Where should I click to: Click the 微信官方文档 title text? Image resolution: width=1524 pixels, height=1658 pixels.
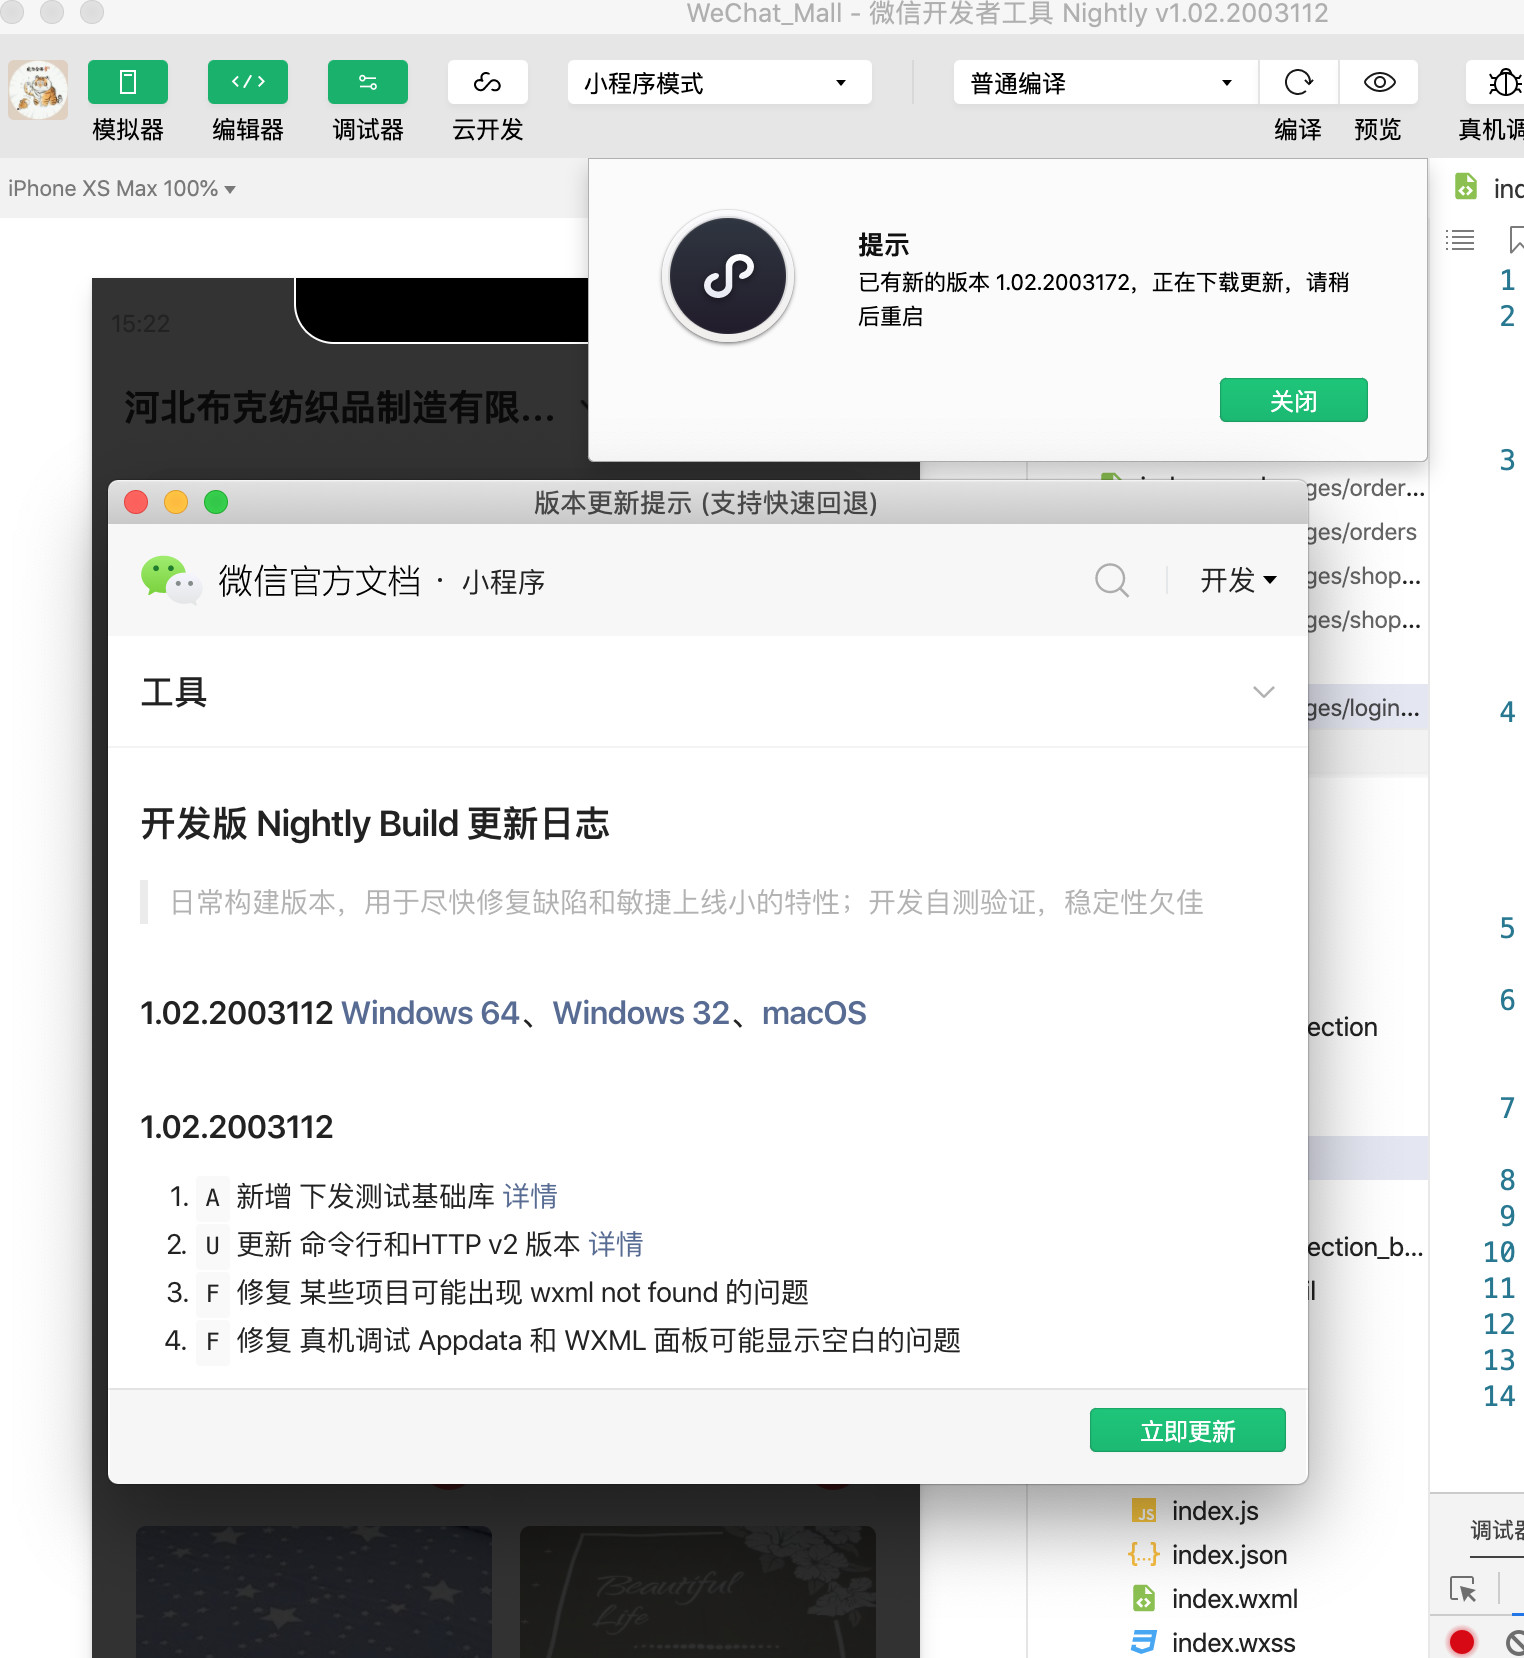pyautogui.click(x=320, y=581)
